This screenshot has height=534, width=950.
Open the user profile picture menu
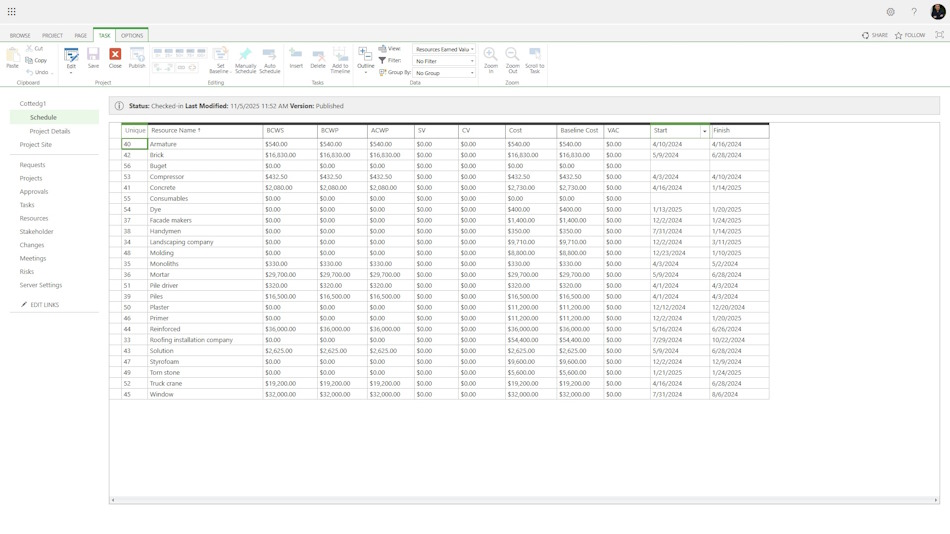[938, 12]
